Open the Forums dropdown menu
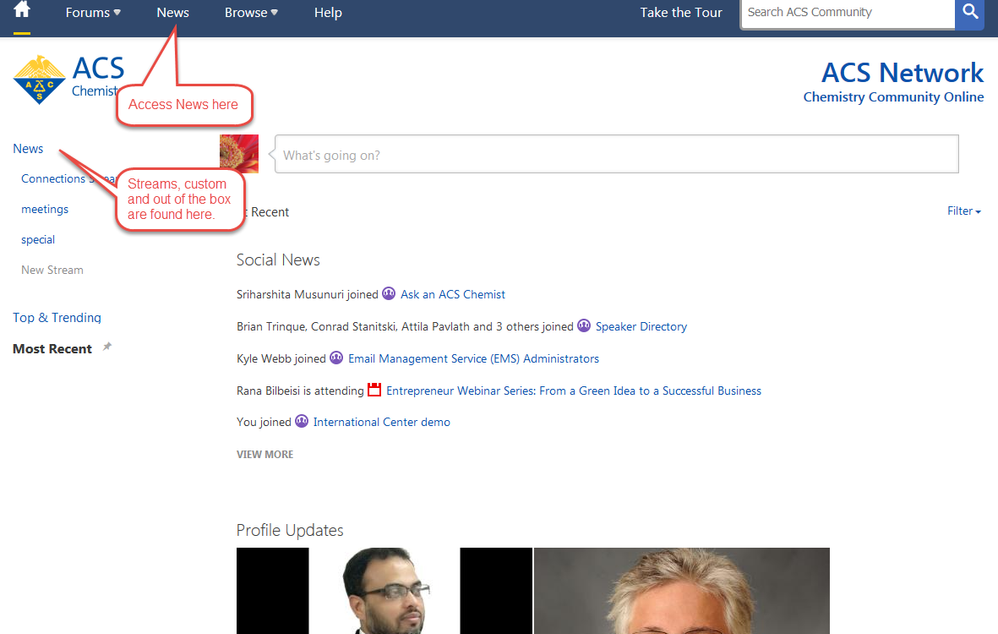 click(93, 13)
